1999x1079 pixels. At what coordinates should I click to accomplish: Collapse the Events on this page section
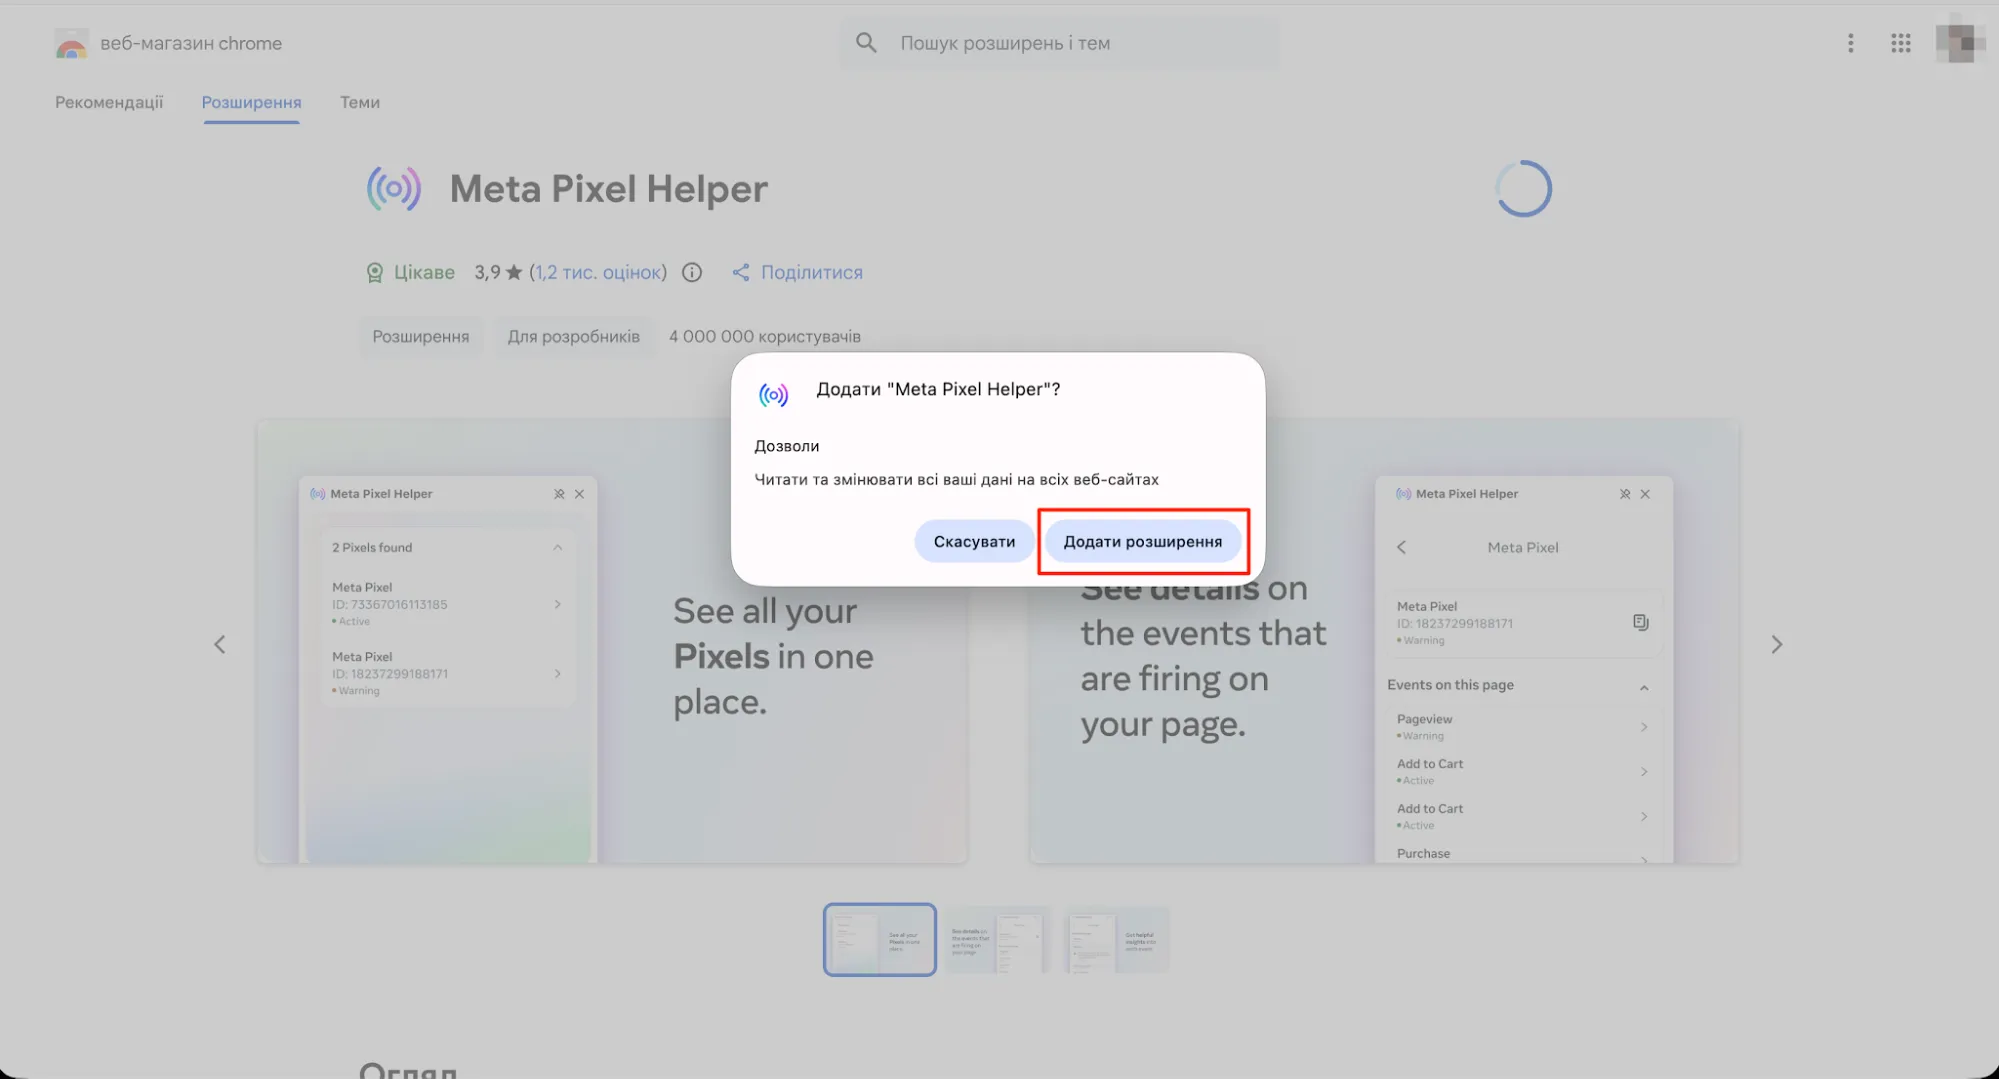tap(1643, 687)
